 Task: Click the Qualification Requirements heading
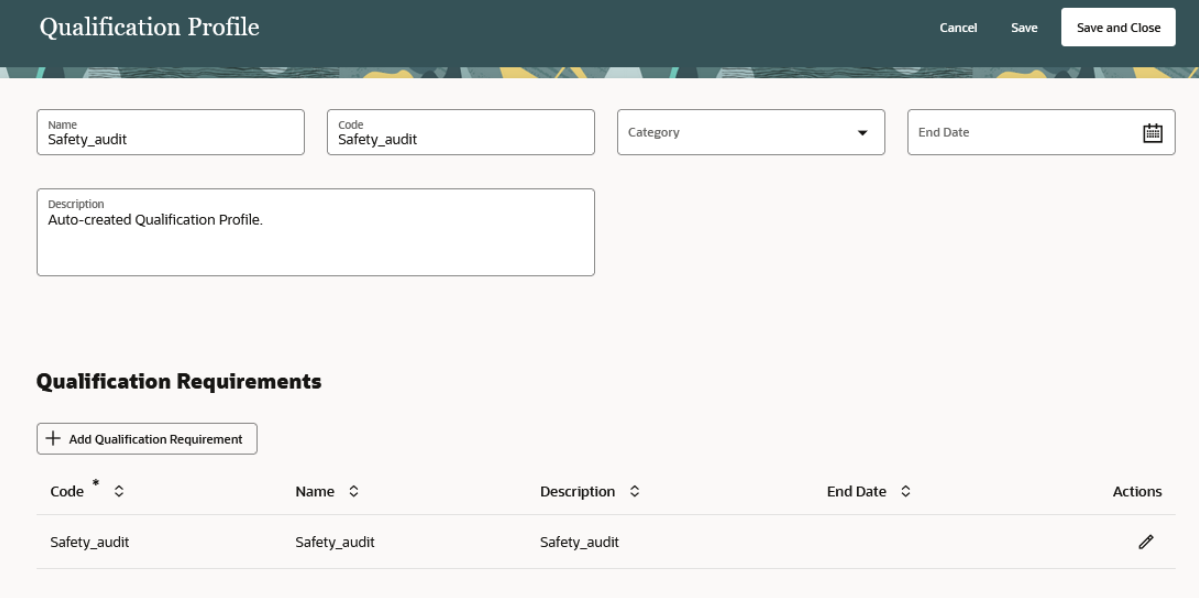[179, 382]
